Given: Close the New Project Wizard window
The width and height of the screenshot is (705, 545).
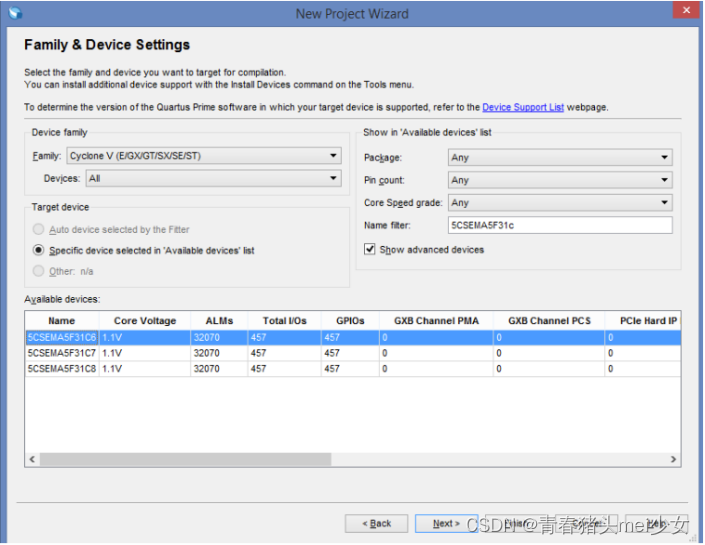Looking at the screenshot, I should pos(686,10).
